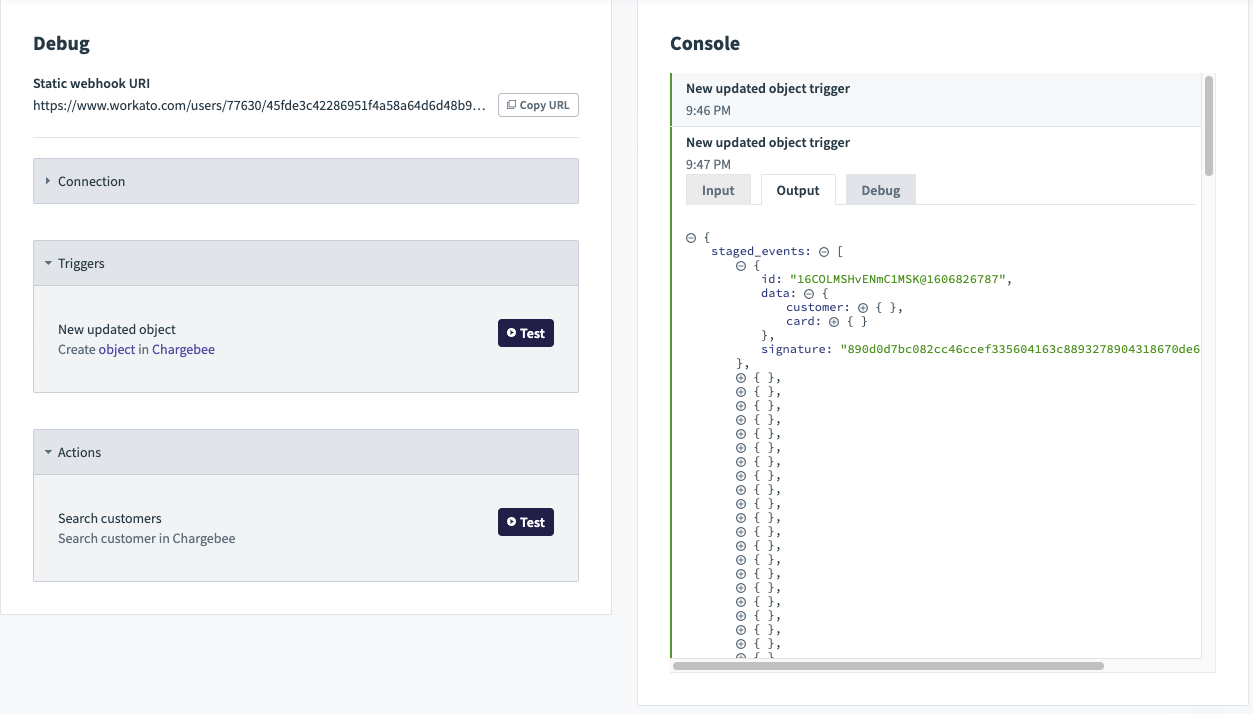The height and width of the screenshot is (714, 1253).
Task: Open the object link in trigger description
Action: click(116, 350)
